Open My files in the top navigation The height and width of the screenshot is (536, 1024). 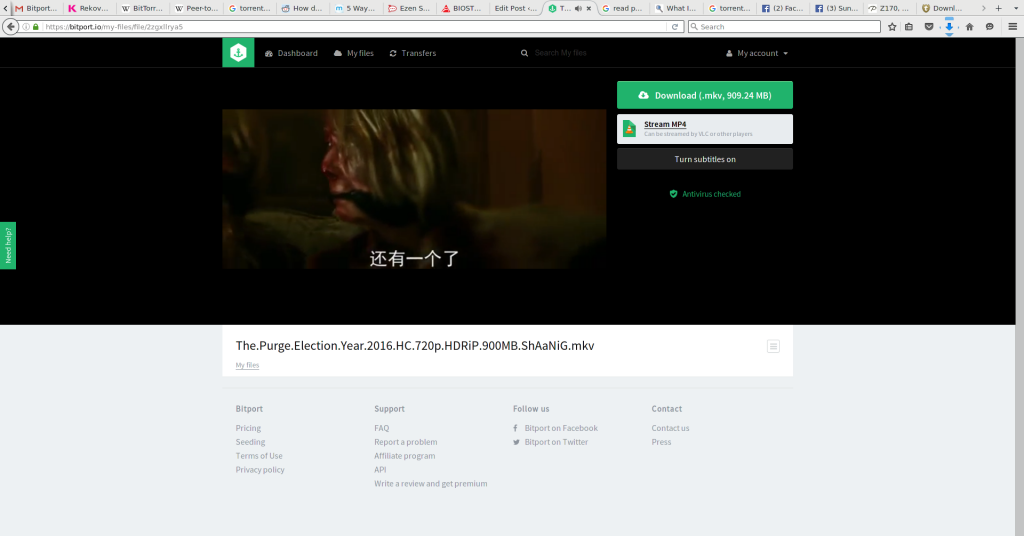point(354,54)
